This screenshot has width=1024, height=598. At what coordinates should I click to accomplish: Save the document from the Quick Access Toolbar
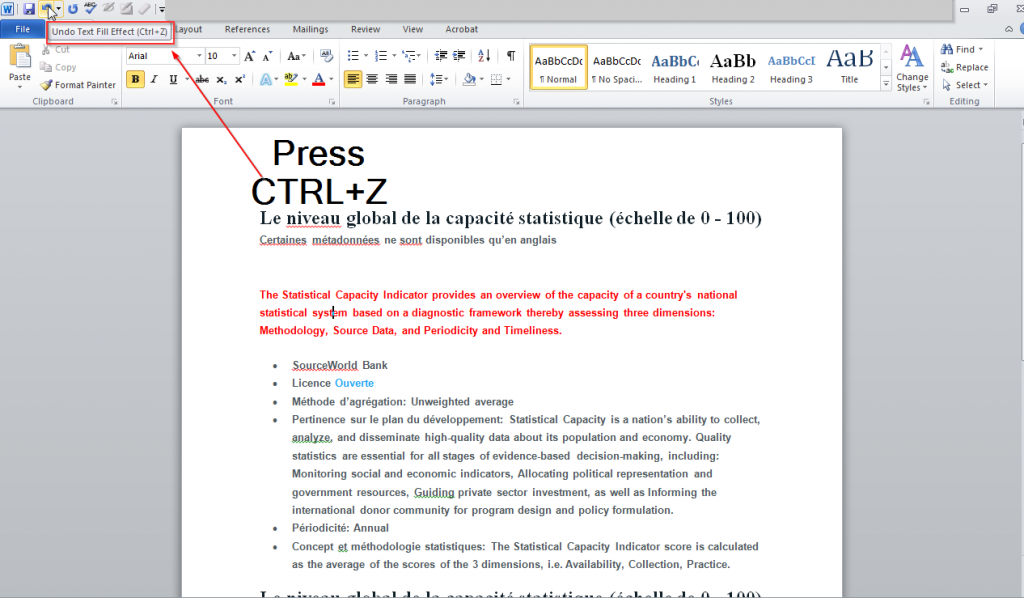29,9
